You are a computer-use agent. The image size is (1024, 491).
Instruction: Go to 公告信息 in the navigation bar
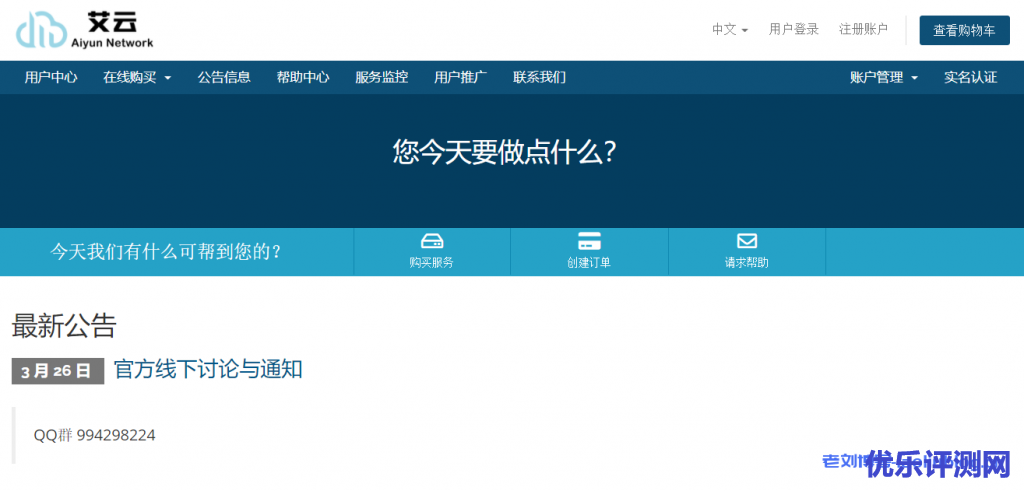224,77
